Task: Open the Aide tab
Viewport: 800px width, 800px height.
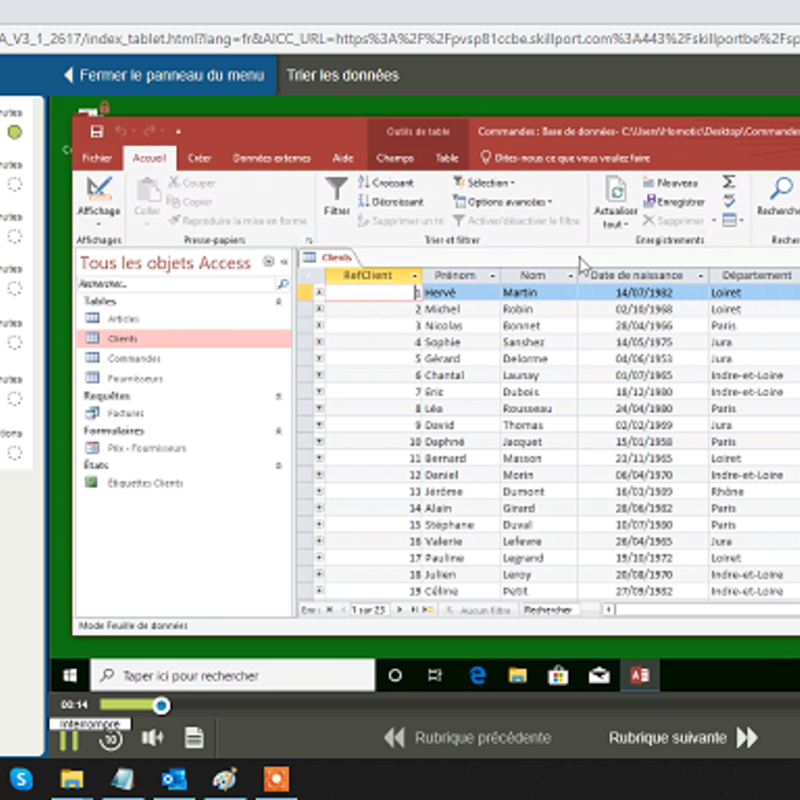Action: coord(343,158)
